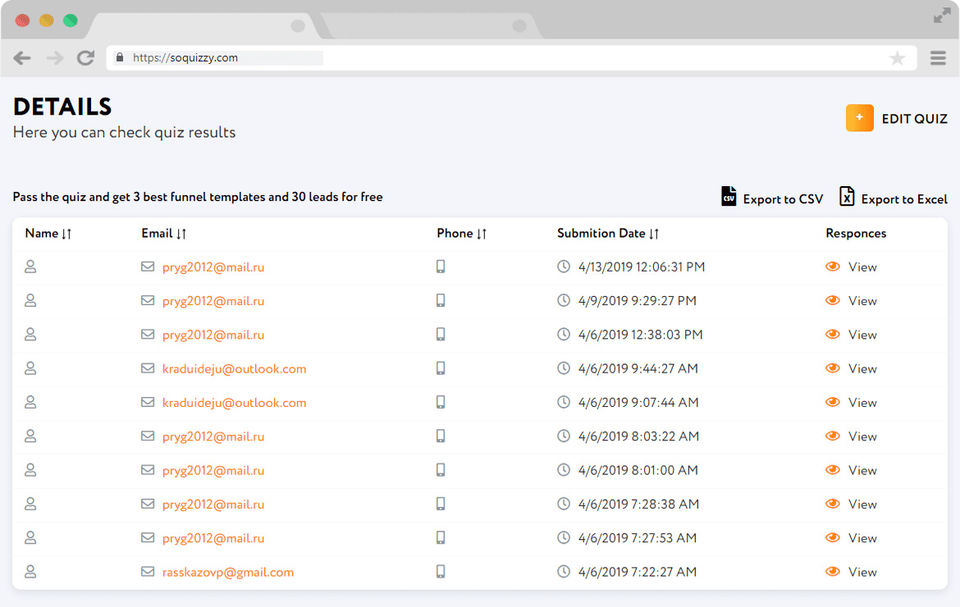Click the Excel file icon
The image size is (960, 607).
coord(847,197)
